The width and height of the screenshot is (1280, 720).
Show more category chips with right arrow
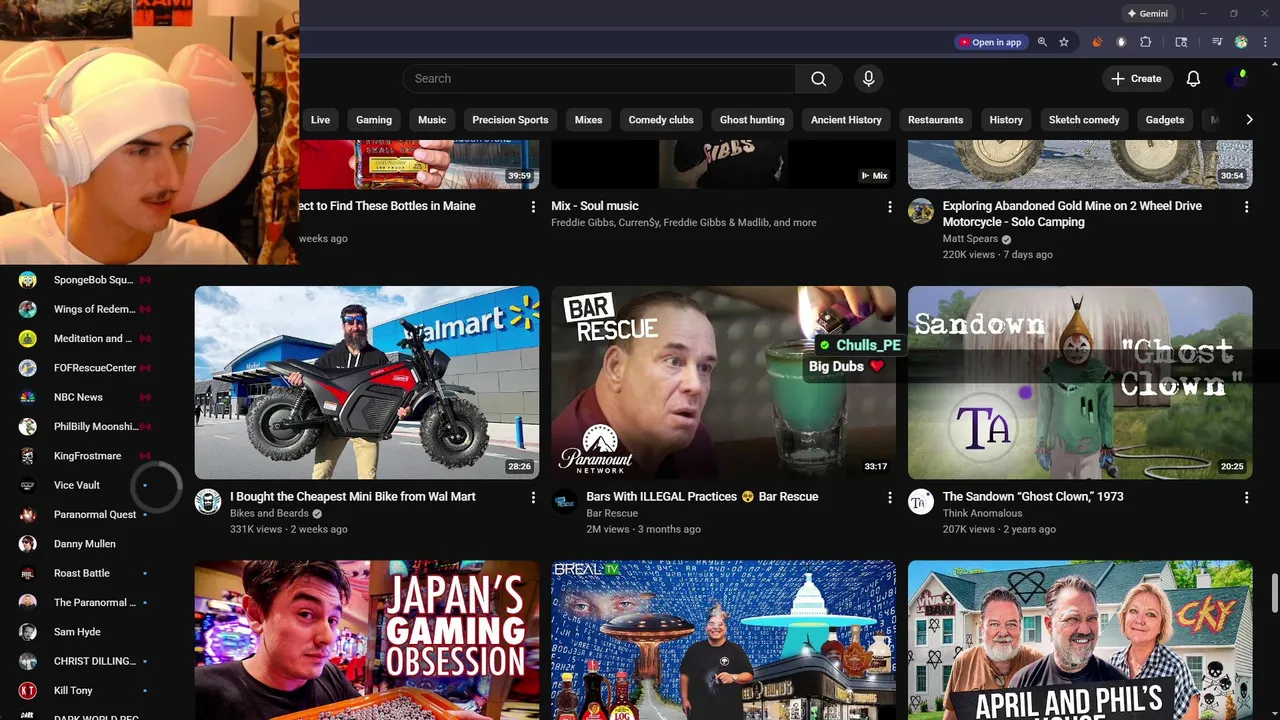click(x=1249, y=120)
